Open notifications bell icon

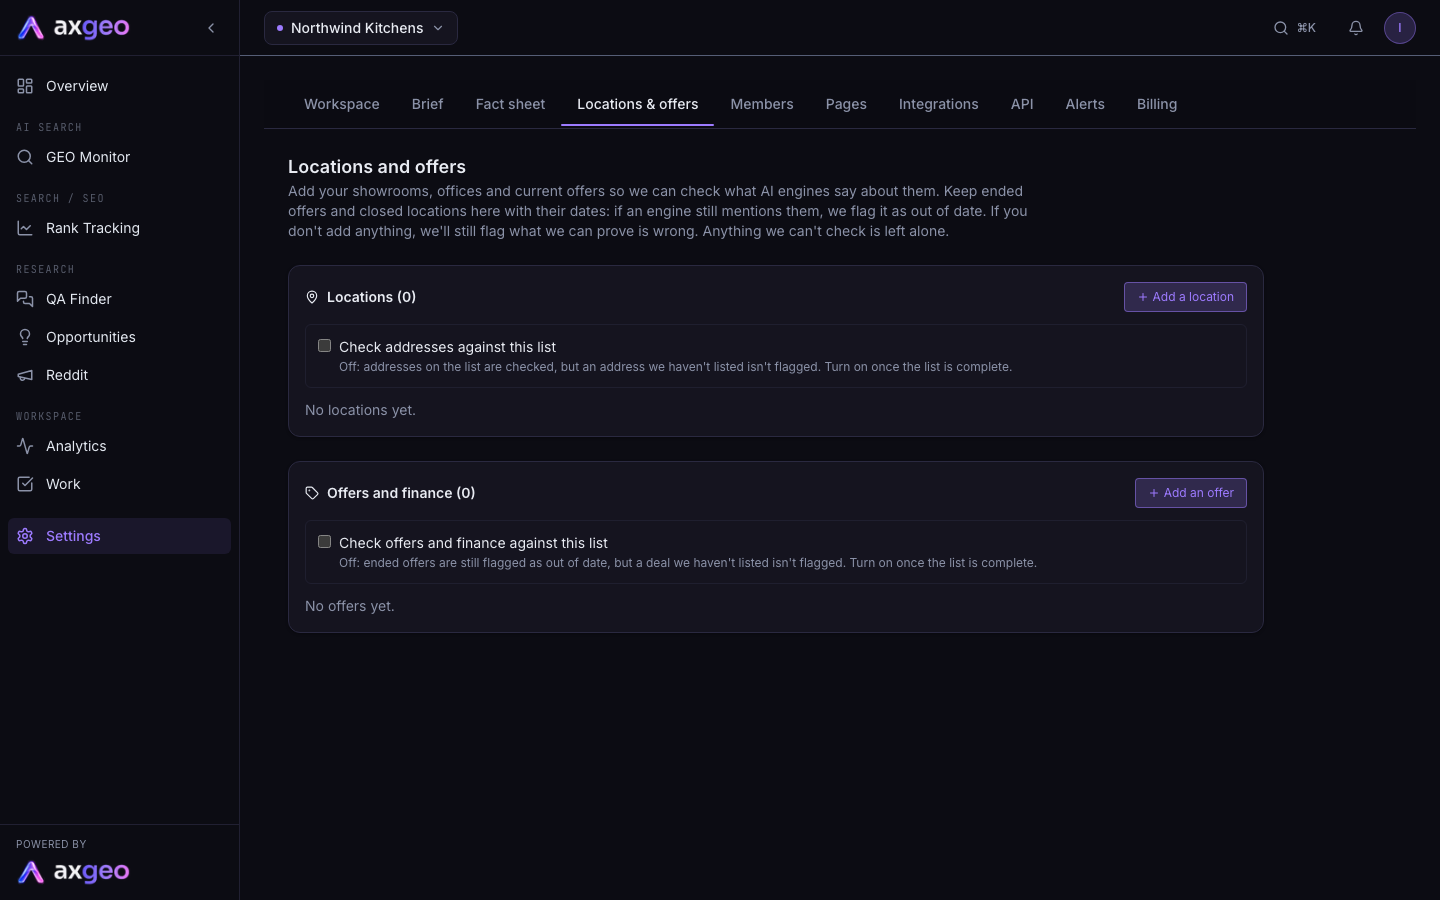[x=1356, y=28]
